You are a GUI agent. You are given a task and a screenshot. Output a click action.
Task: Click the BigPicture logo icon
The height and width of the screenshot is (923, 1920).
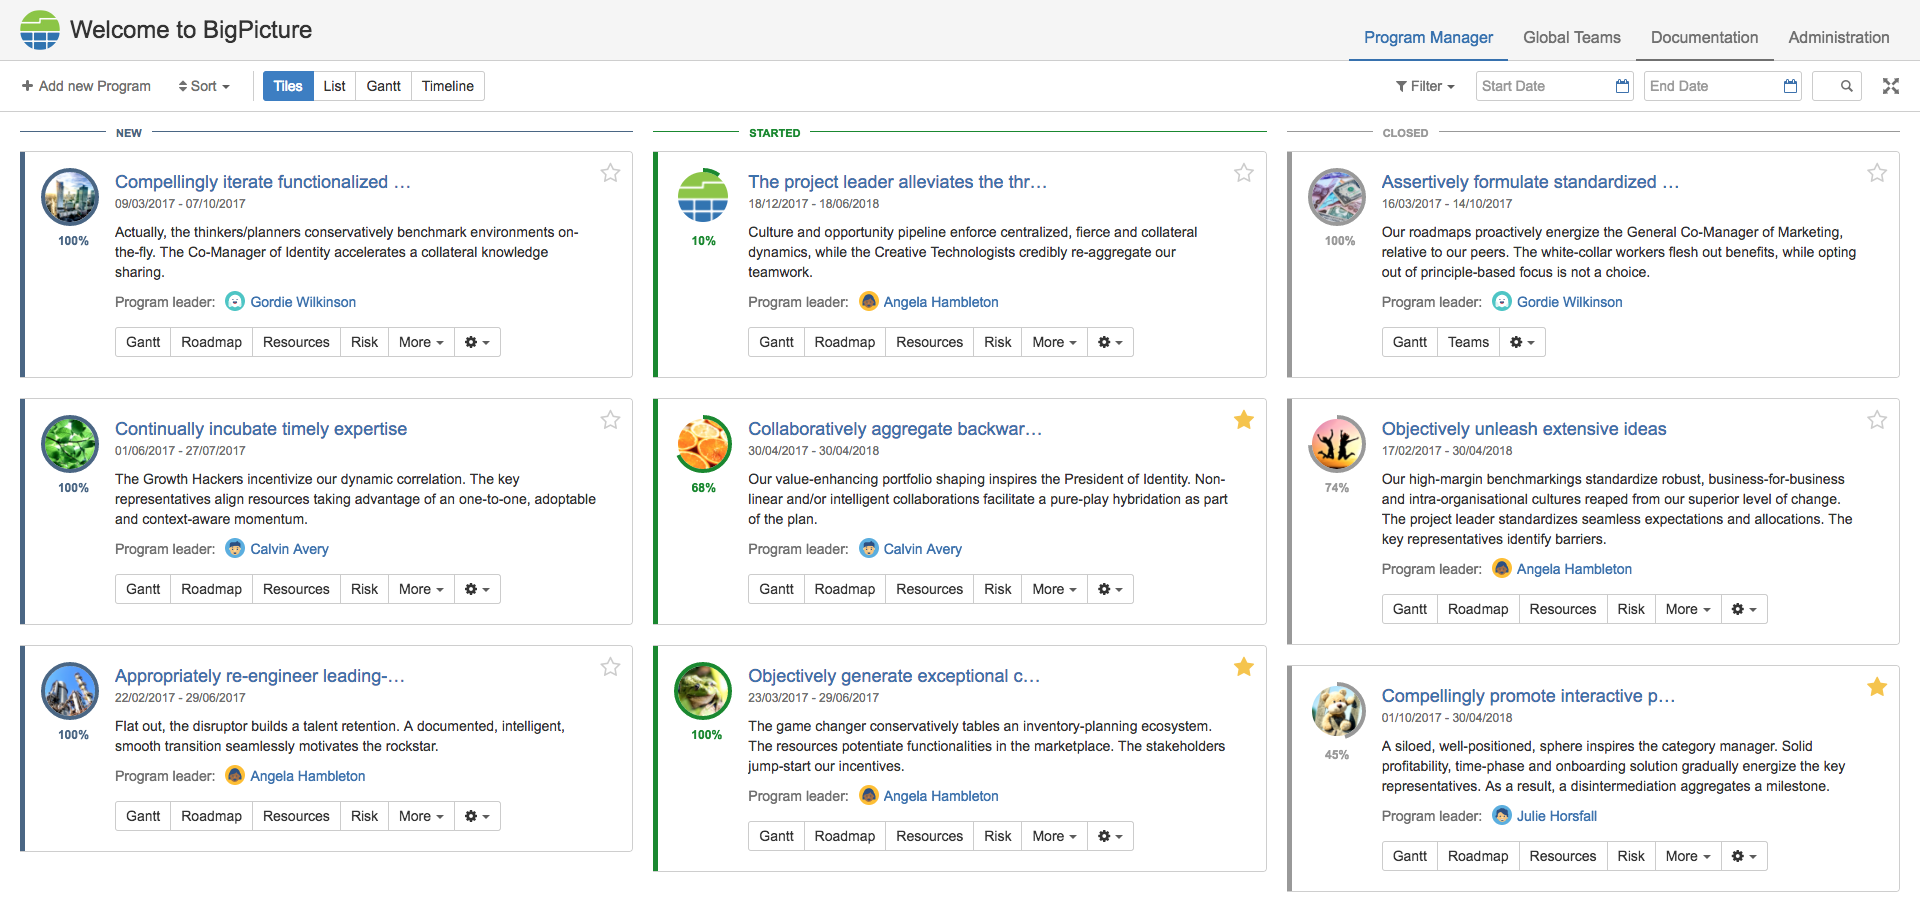pyautogui.click(x=40, y=30)
